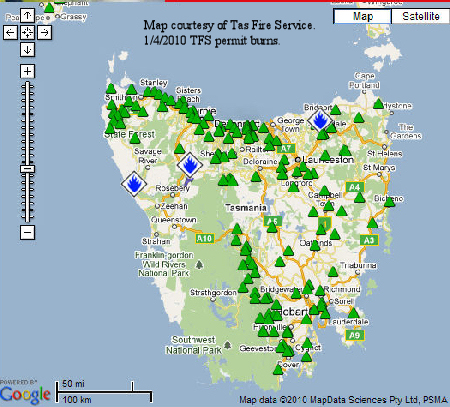Click the Zeehan town label
Screen dimensions: 450x407
pos(174,206)
